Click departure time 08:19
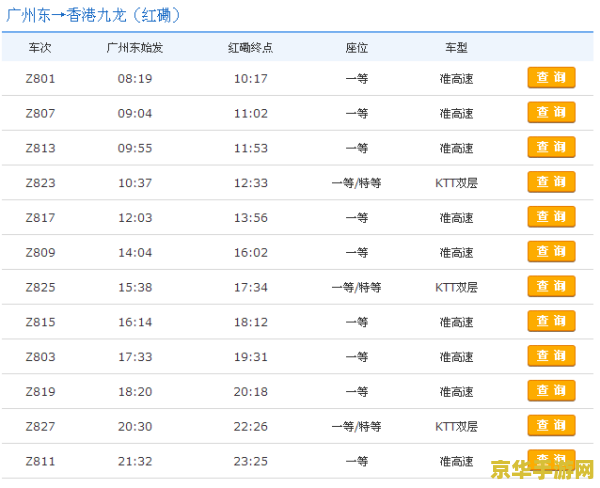 135,79
